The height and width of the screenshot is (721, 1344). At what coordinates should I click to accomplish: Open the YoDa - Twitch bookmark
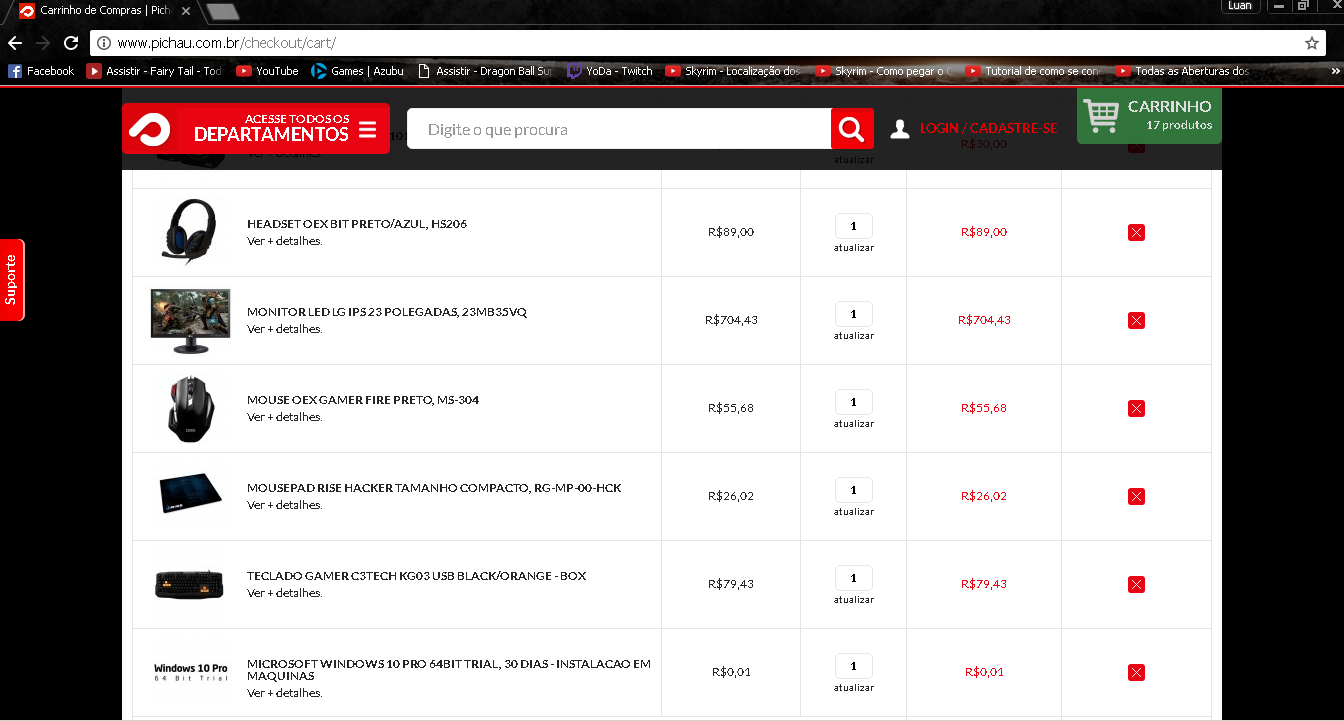click(x=610, y=71)
